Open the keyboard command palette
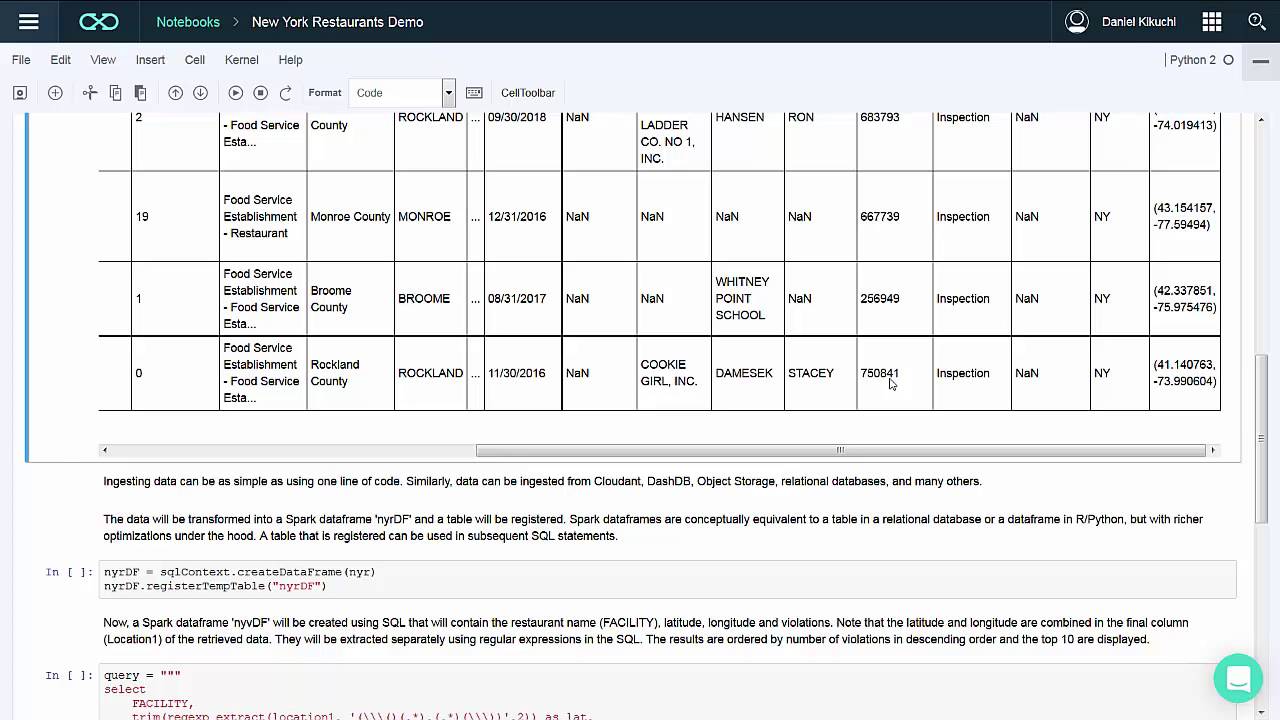 click(474, 93)
